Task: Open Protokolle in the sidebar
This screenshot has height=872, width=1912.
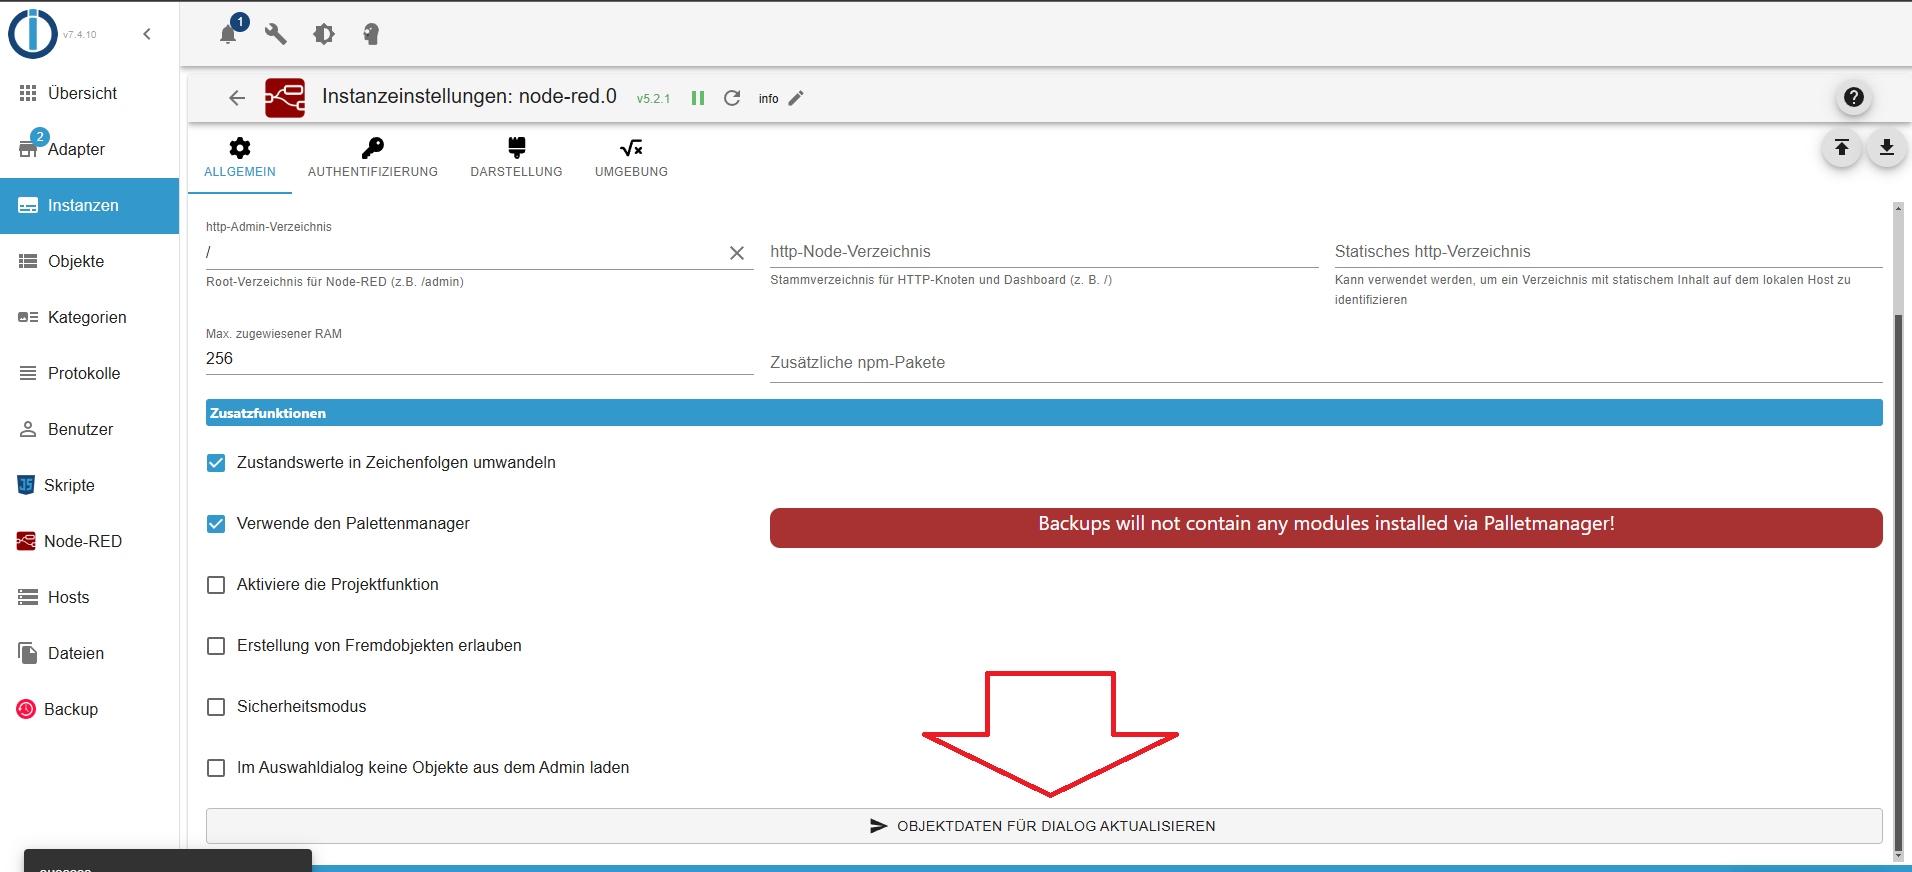Action: tap(89, 373)
